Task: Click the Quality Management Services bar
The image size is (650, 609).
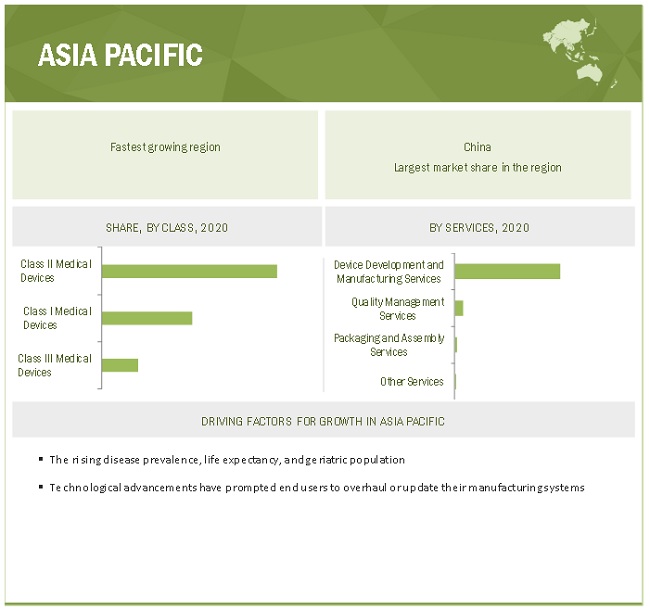Action: [x=459, y=308]
